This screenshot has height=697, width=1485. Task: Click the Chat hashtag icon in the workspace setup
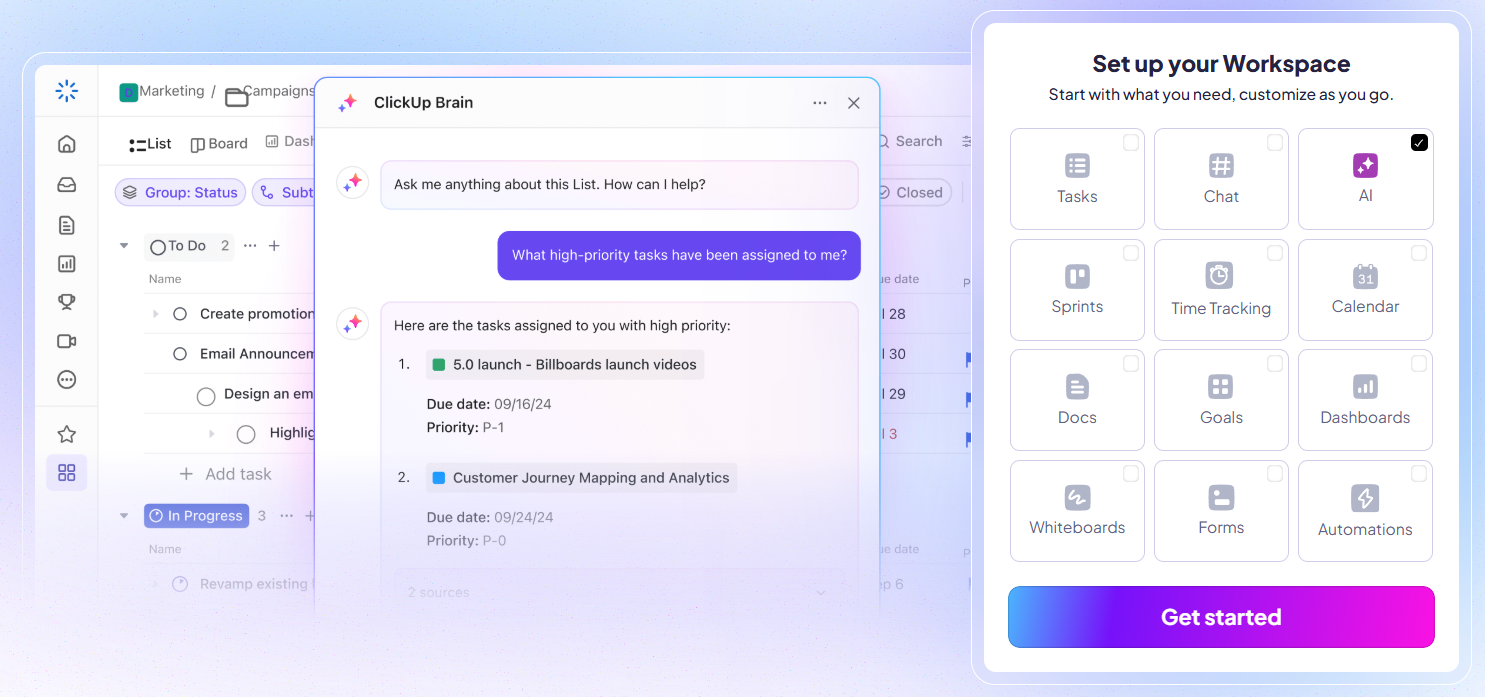(1221, 166)
